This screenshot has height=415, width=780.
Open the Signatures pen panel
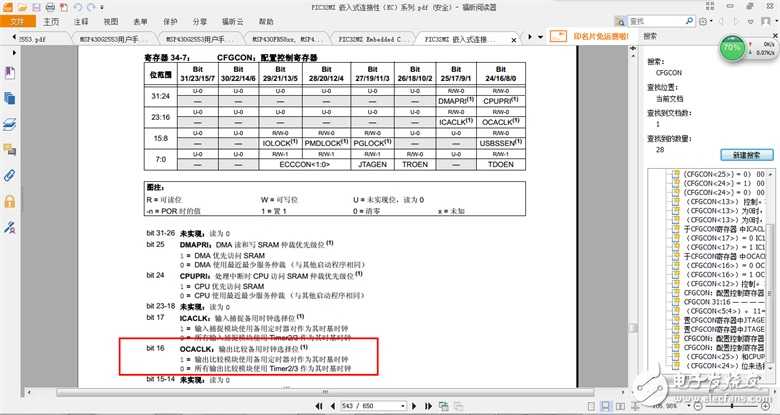click(x=10, y=227)
